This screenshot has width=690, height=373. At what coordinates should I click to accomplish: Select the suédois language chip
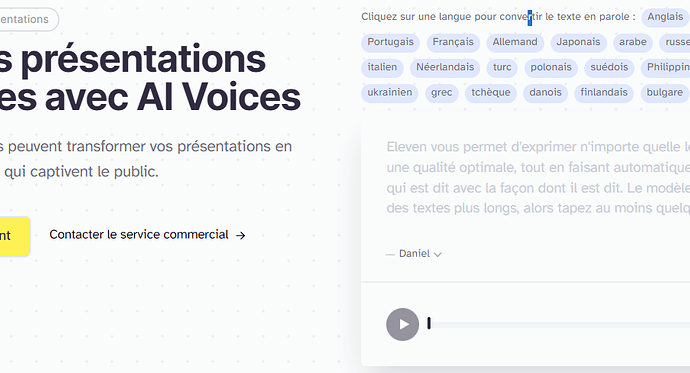point(609,67)
